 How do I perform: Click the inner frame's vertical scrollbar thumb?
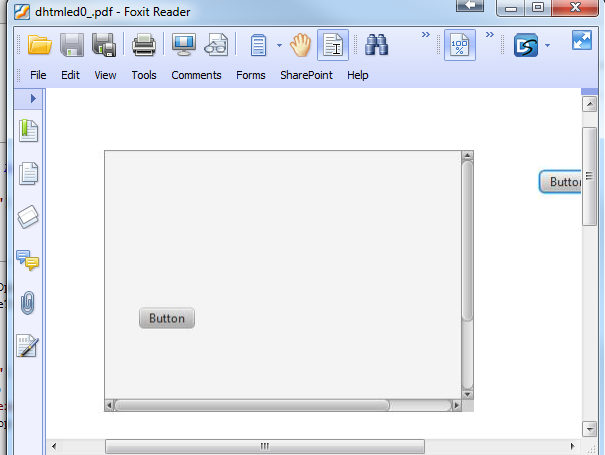467,241
